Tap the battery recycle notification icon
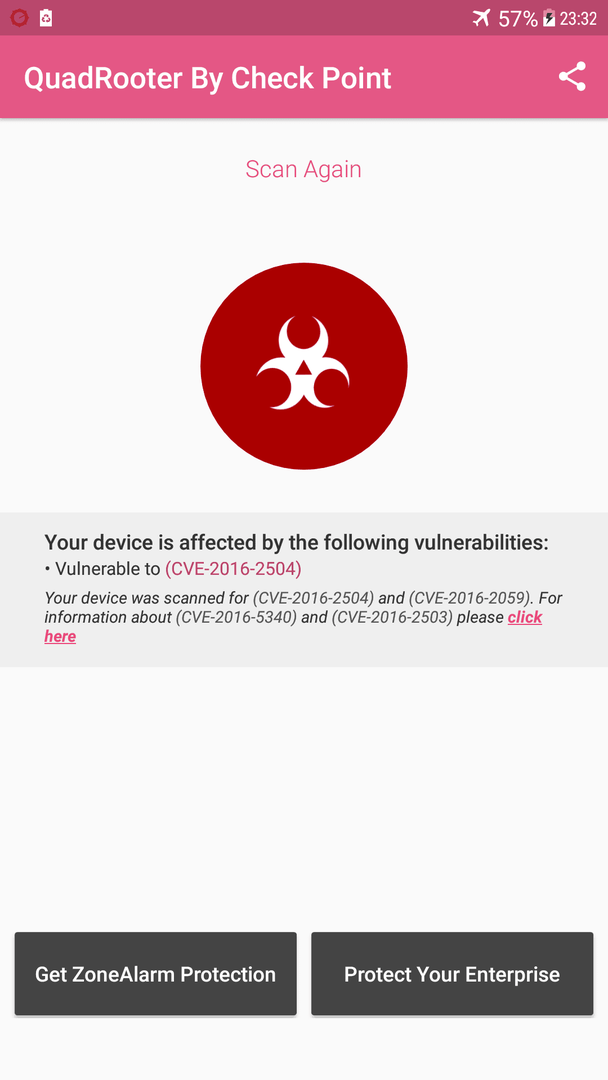The height and width of the screenshot is (1080, 608). [x=45, y=18]
